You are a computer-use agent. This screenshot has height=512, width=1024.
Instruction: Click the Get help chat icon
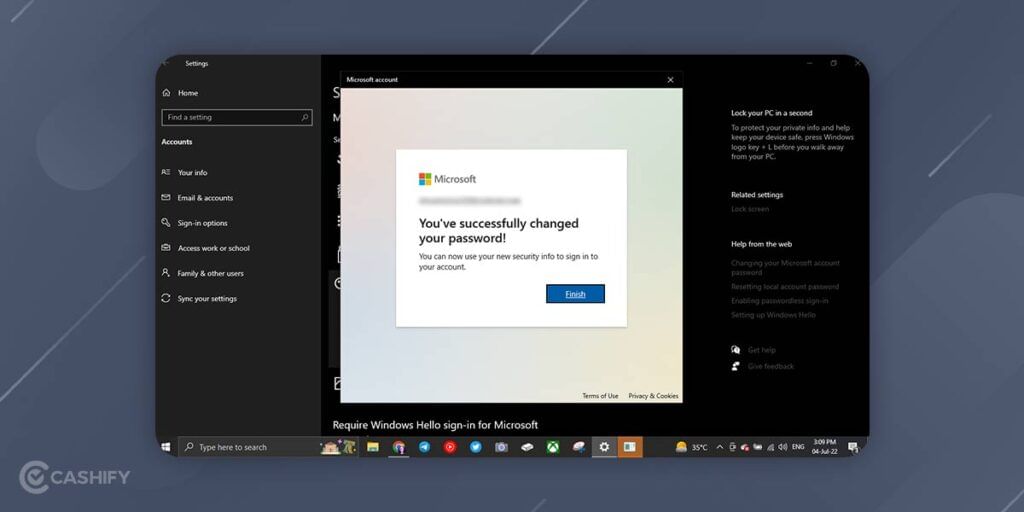(736, 350)
